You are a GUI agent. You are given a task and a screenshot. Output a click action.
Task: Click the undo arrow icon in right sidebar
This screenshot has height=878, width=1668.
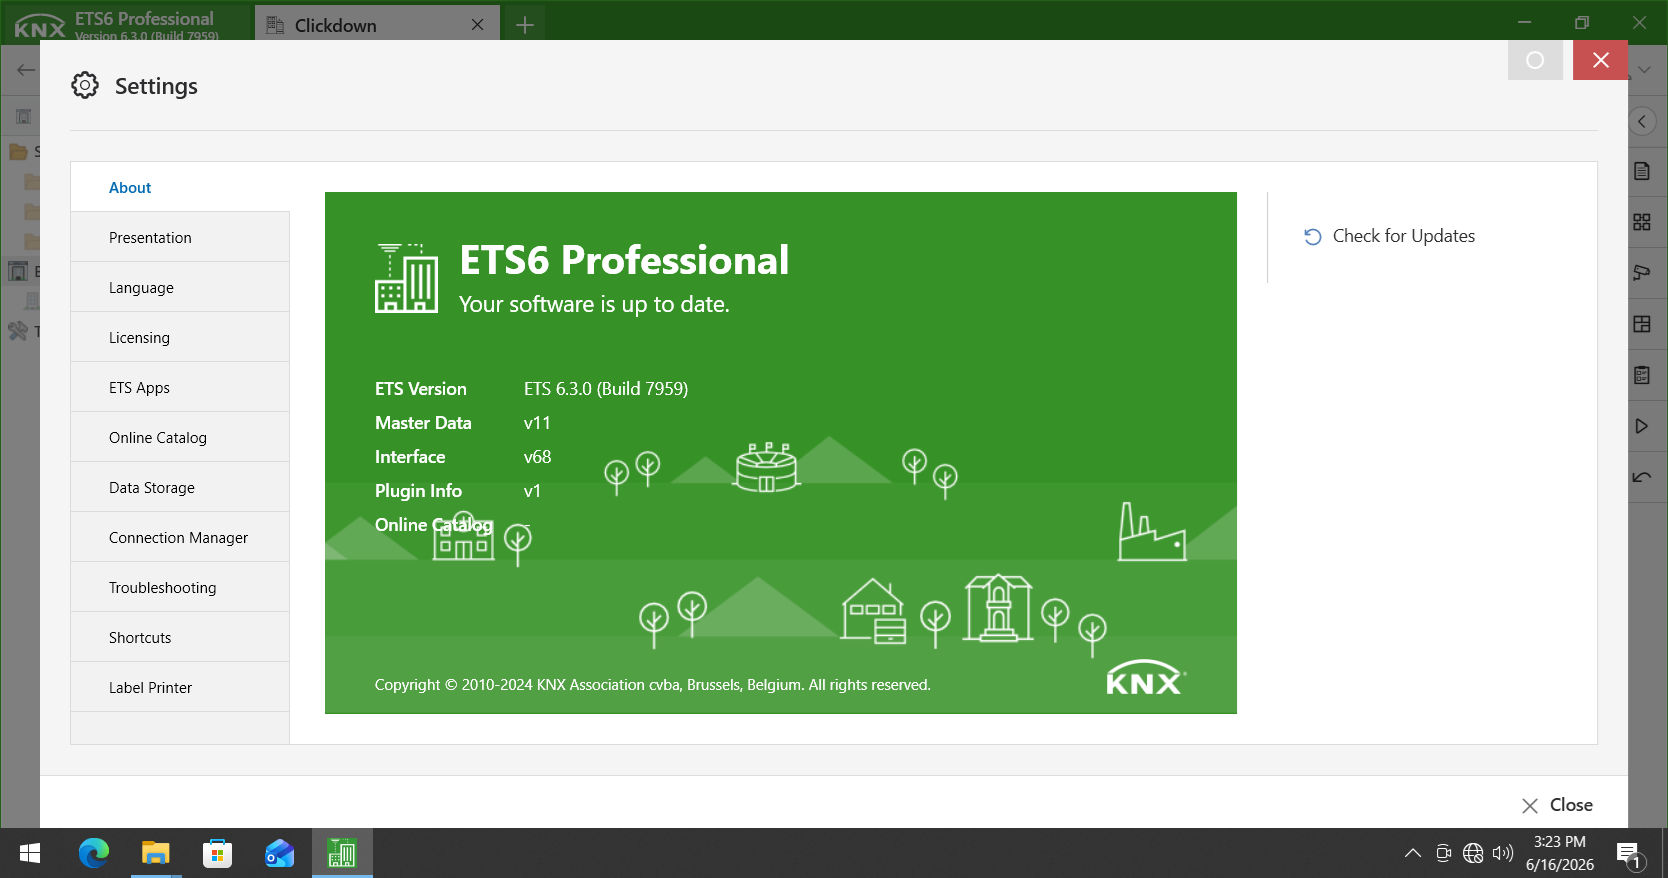pos(1642,477)
